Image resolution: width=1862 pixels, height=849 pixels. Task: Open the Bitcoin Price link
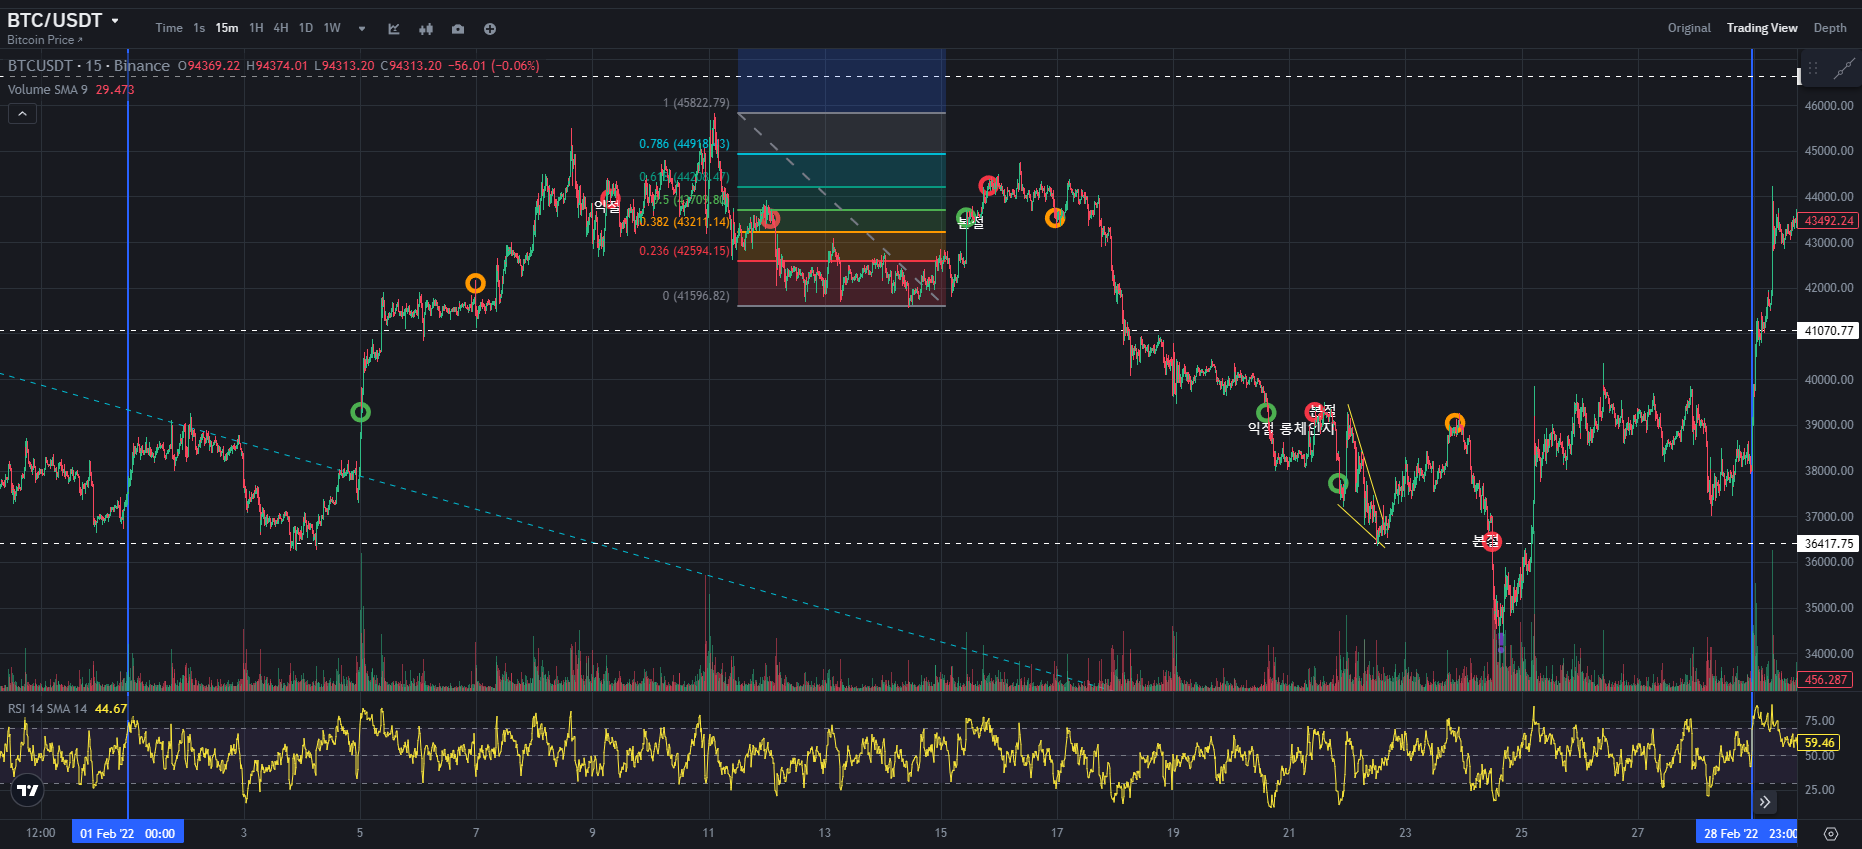coord(45,40)
